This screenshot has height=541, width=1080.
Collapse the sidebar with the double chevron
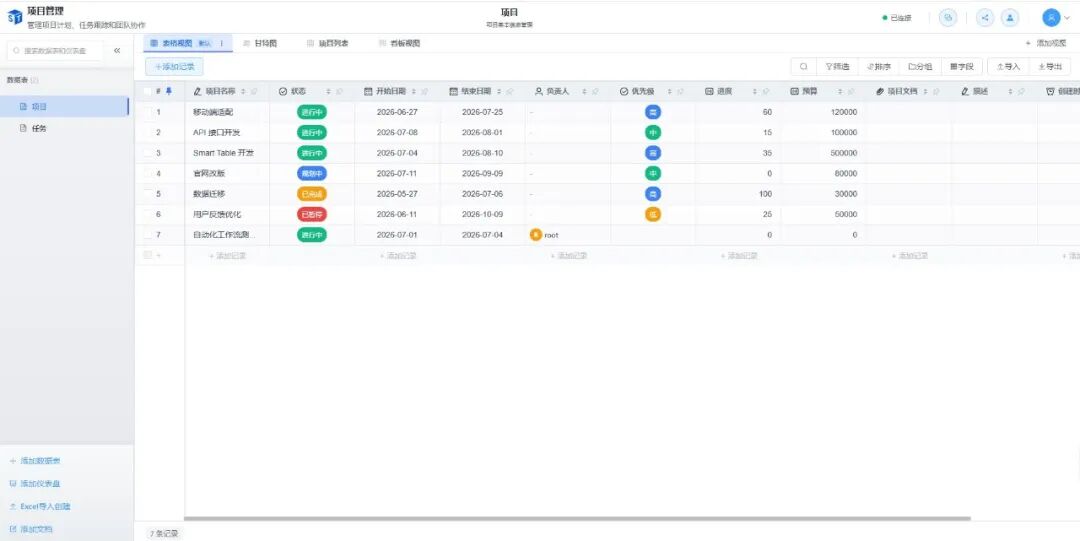pos(117,50)
